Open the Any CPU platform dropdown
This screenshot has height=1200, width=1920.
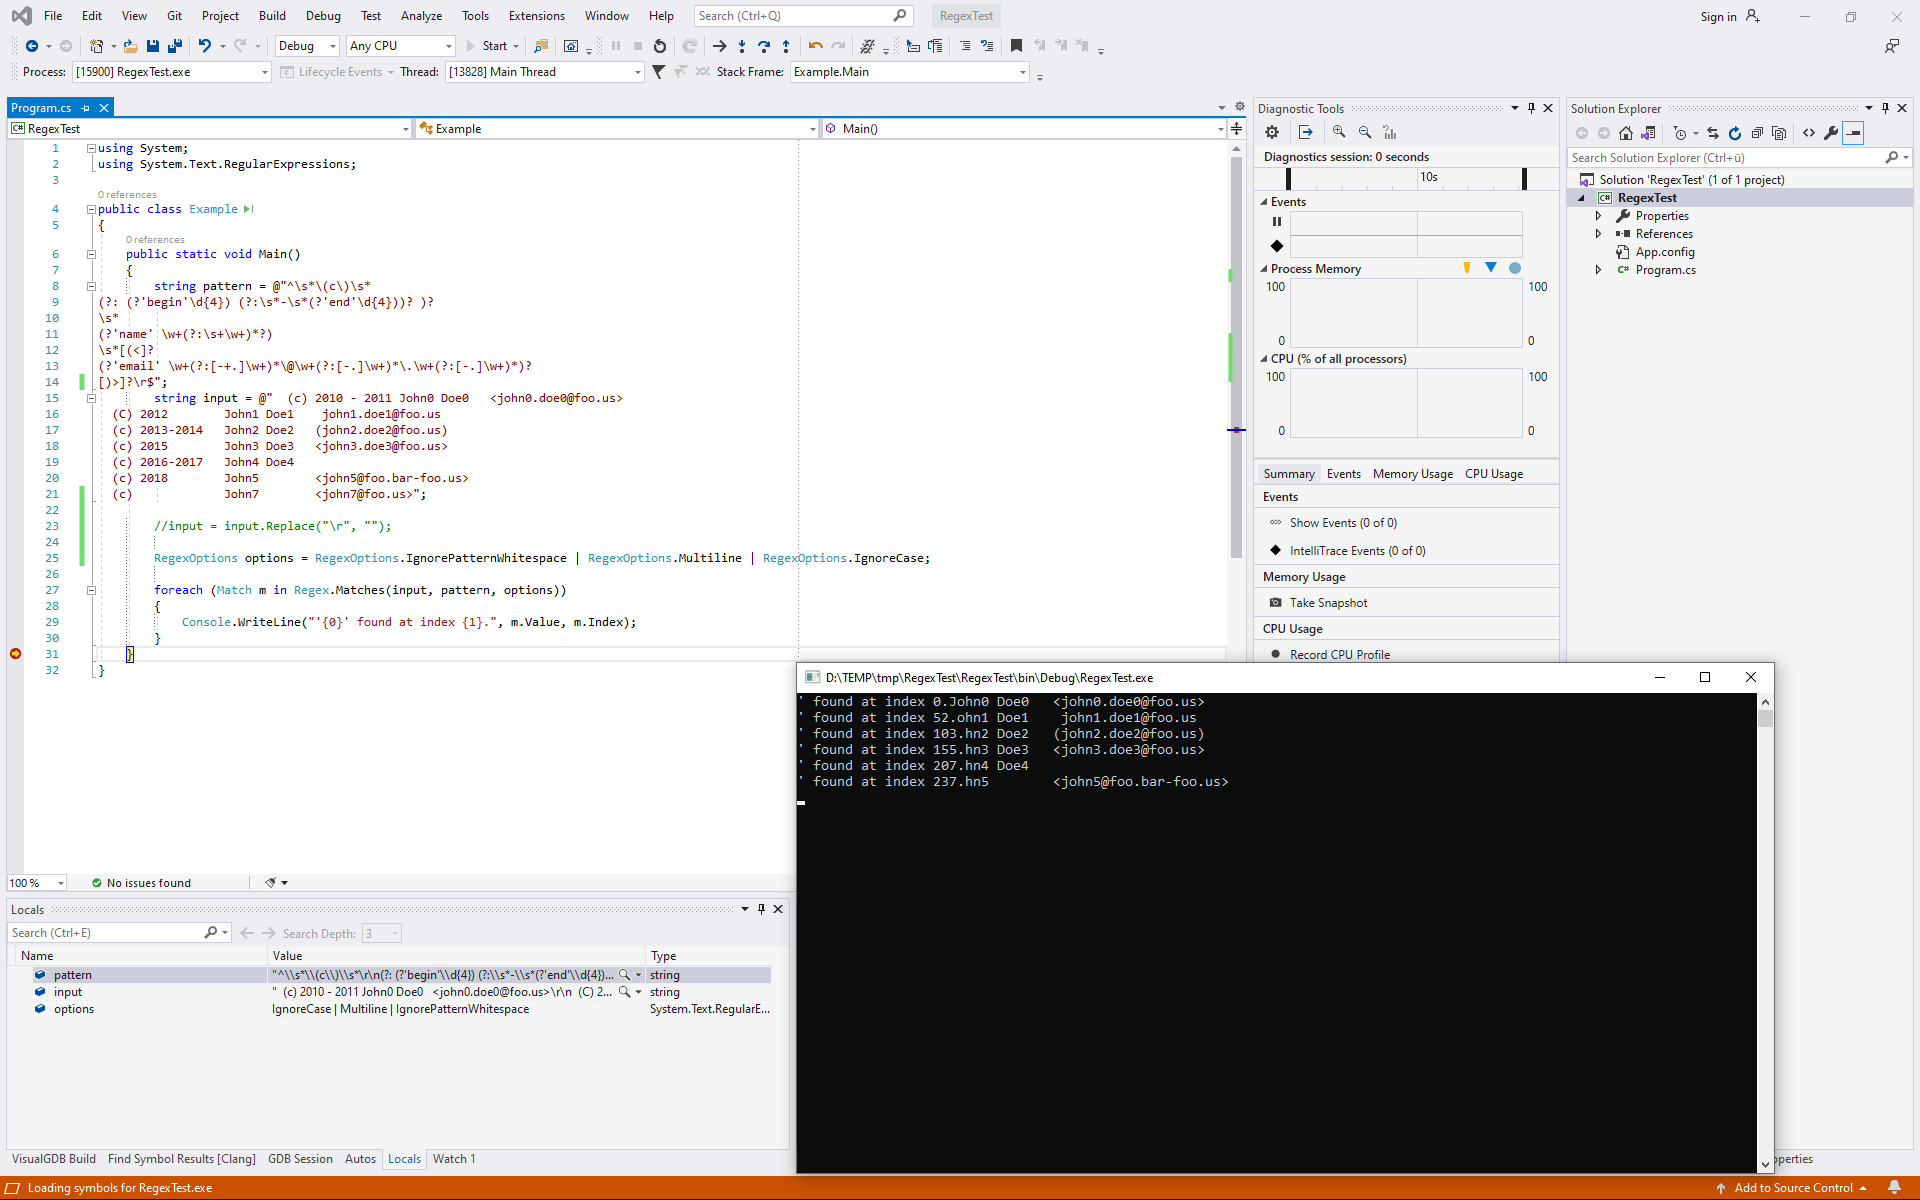[x=401, y=46]
